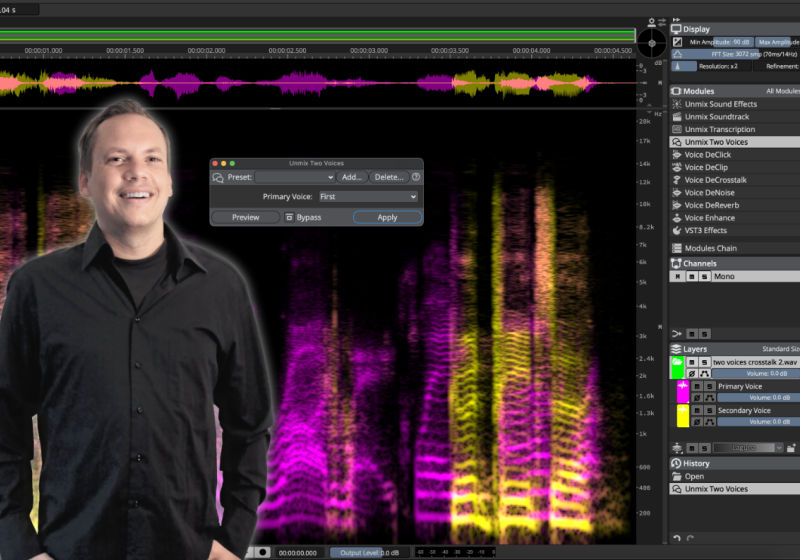Image resolution: width=800 pixels, height=560 pixels.
Task: Collapse the right panel with double arrows
Action: point(677,20)
